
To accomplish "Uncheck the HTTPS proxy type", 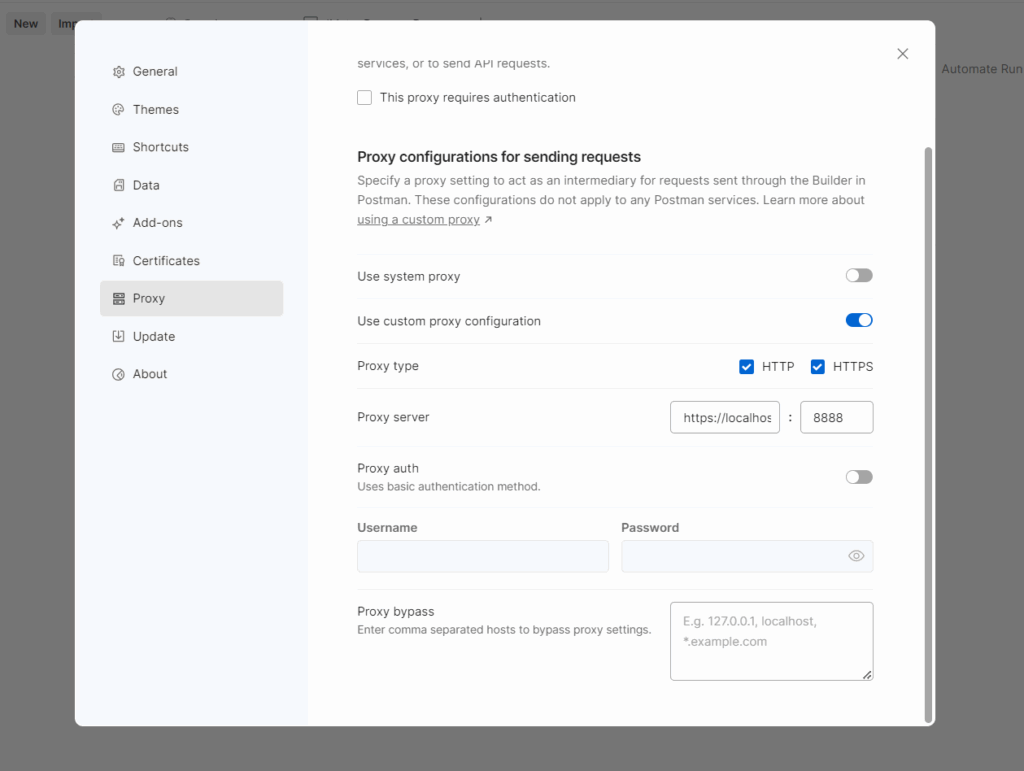I will 818,366.
